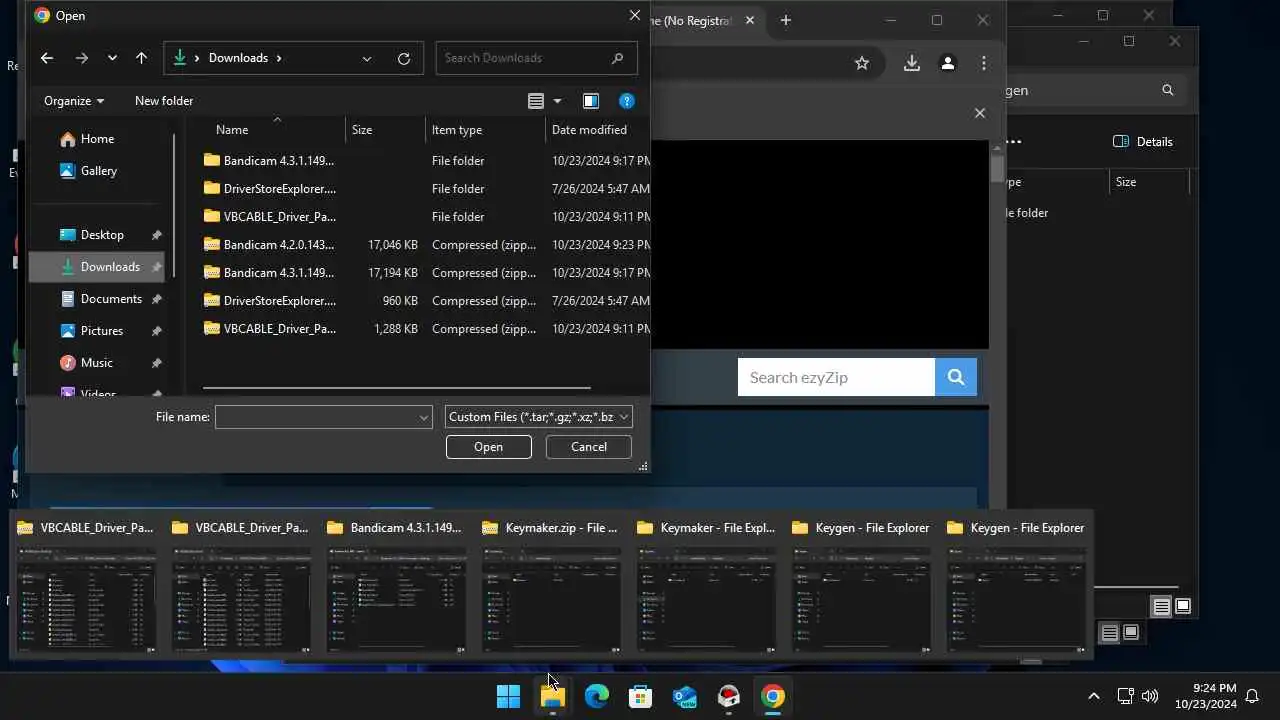Select Gallery in navigation pane

98,171
